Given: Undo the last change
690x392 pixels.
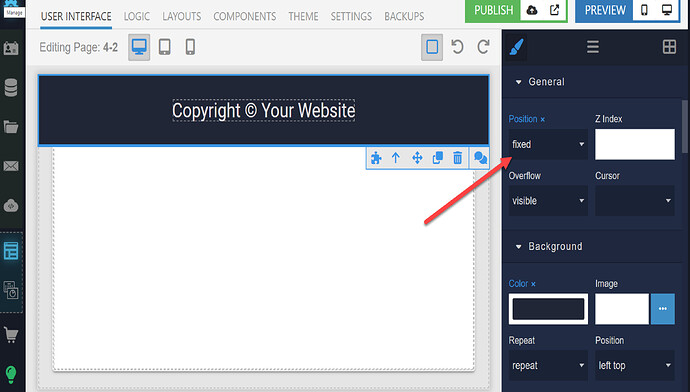Looking at the screenshot, I should tap(457, 47).
